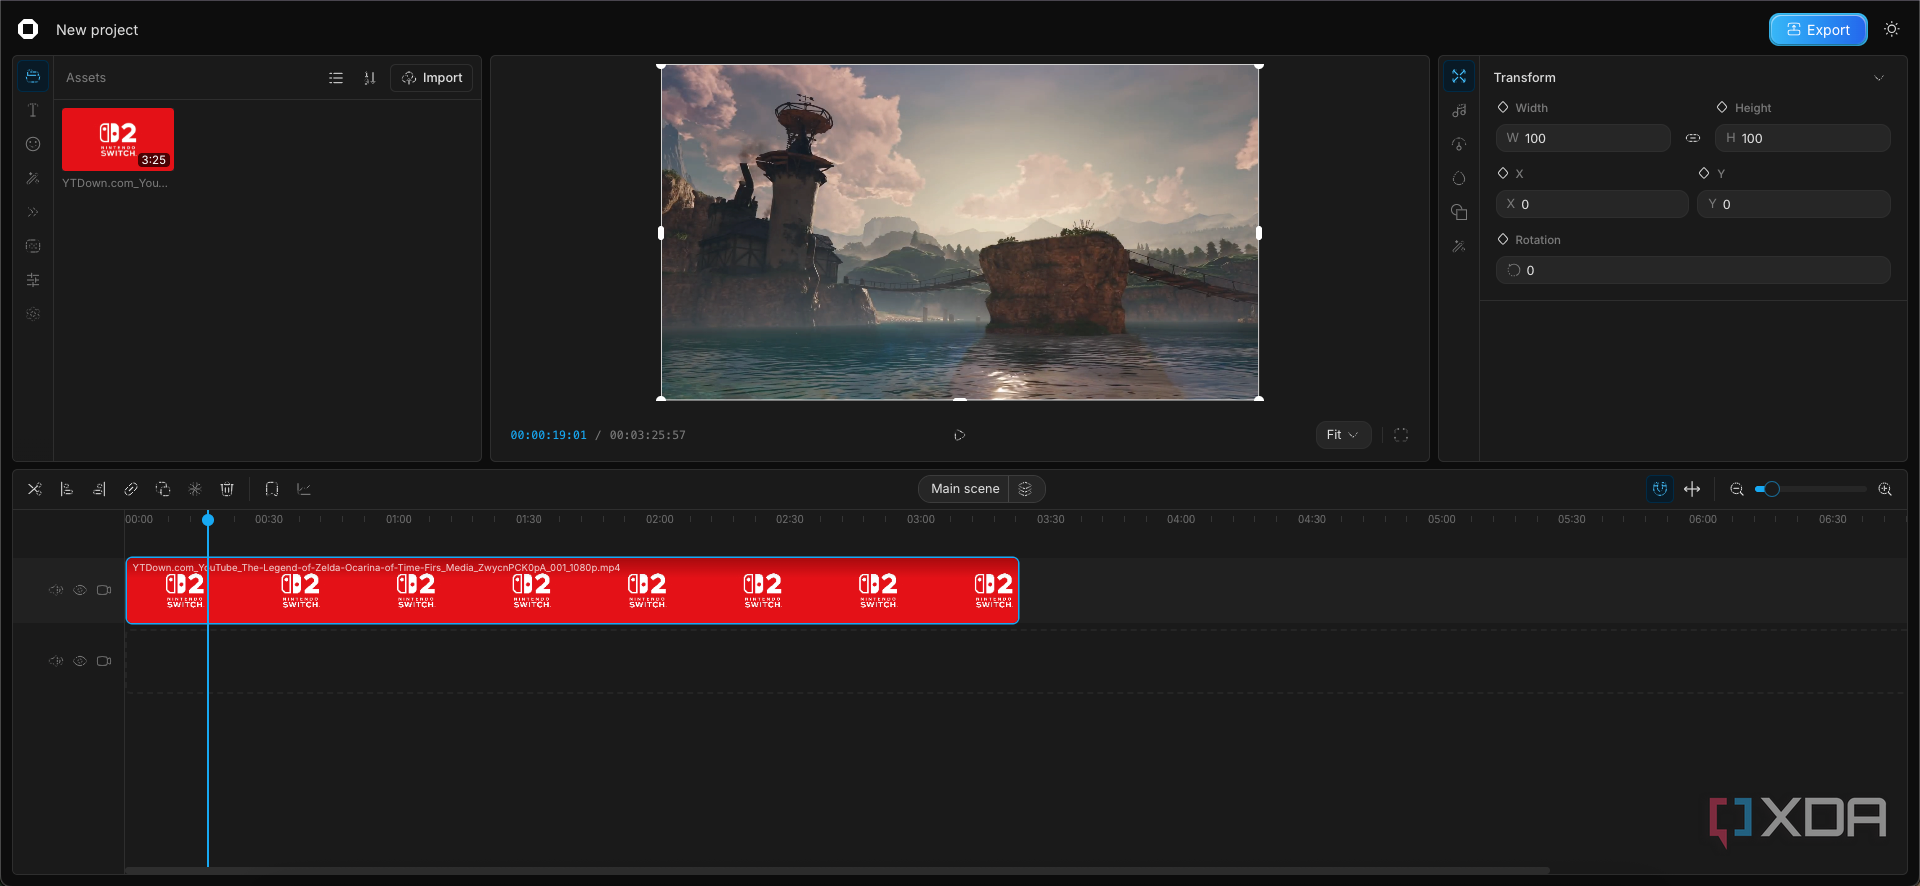Image resolution: width=1920 pixels, height=886 pixels.
Task: Play the video preview
Action: (960, 435)
